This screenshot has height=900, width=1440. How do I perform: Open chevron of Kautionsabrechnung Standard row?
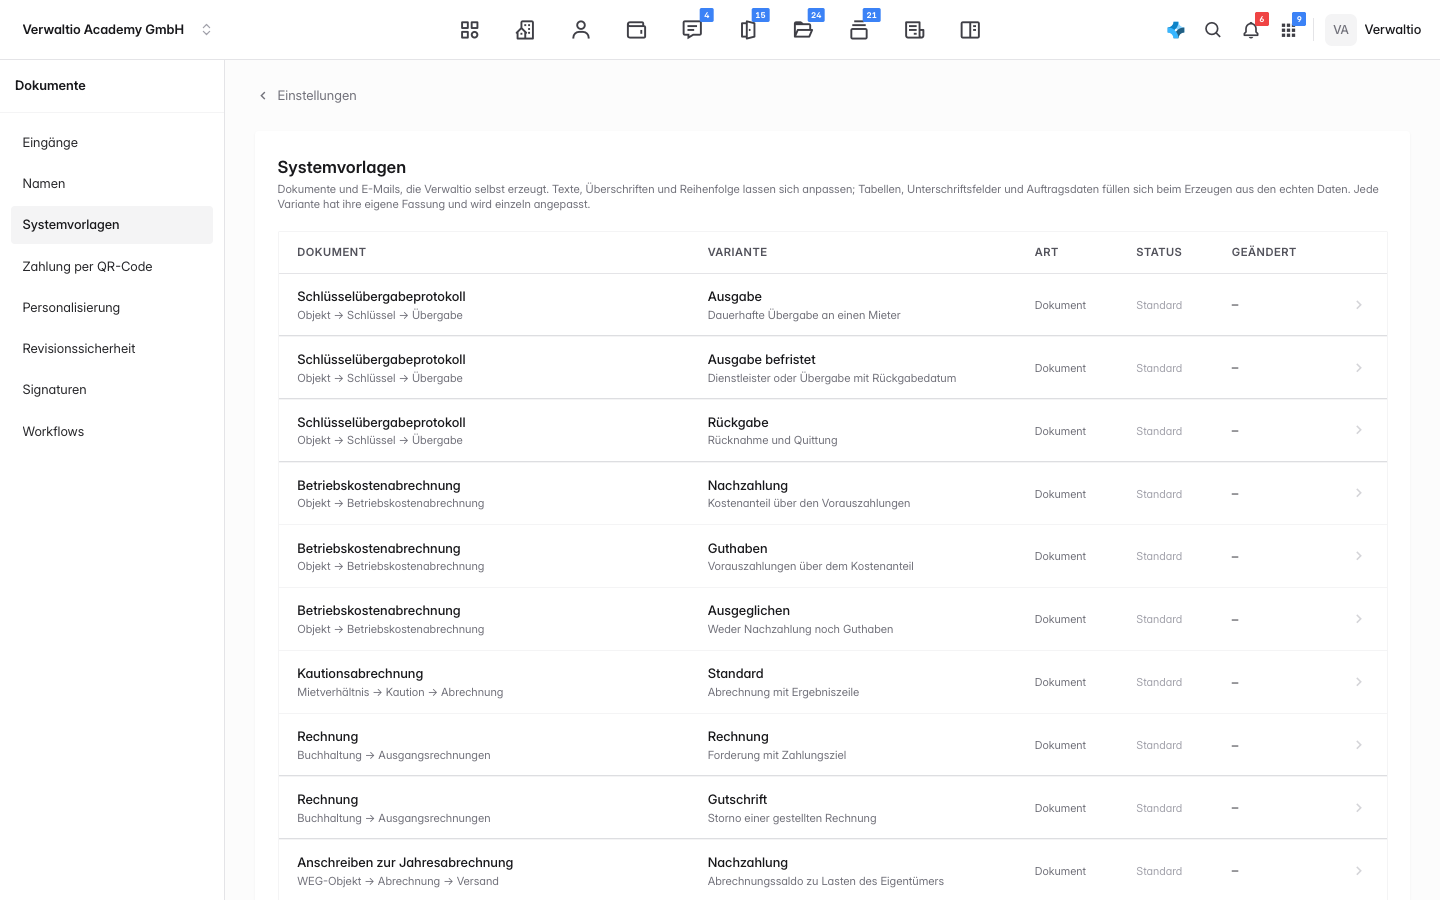coord(1358,682)
